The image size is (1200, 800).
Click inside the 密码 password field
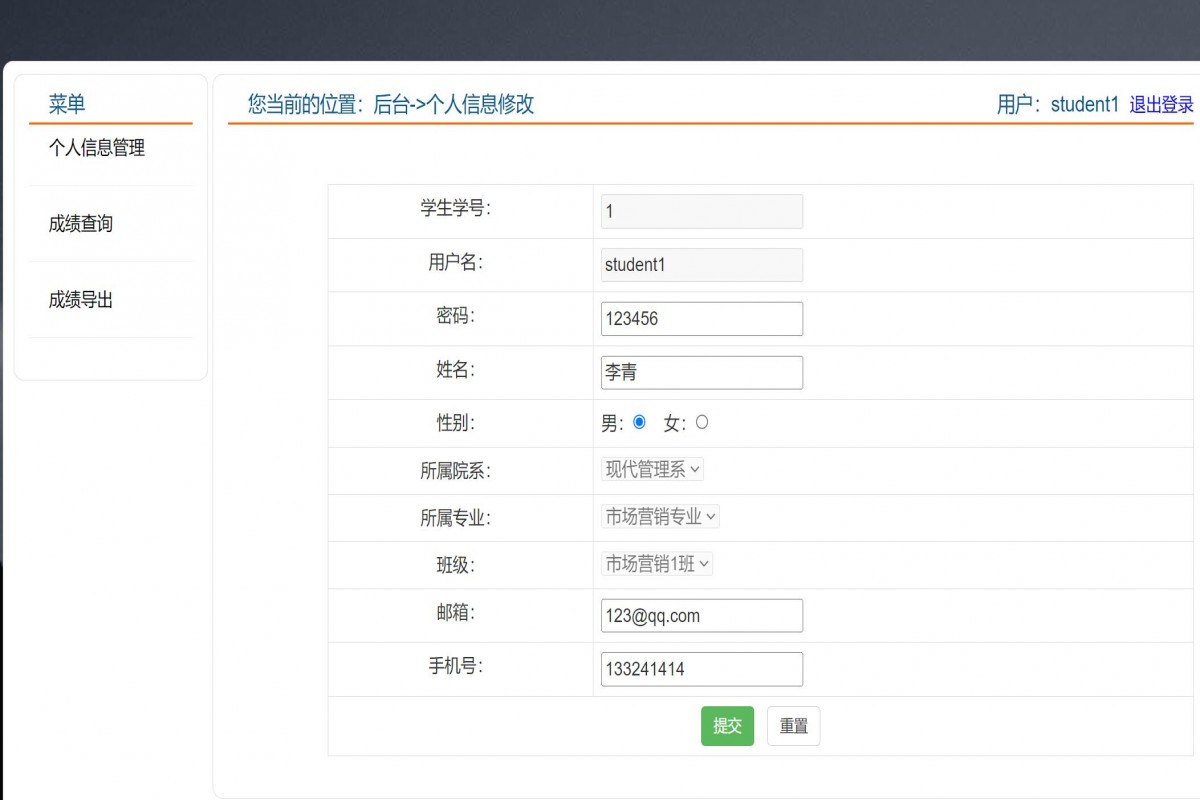coord(700,318)
